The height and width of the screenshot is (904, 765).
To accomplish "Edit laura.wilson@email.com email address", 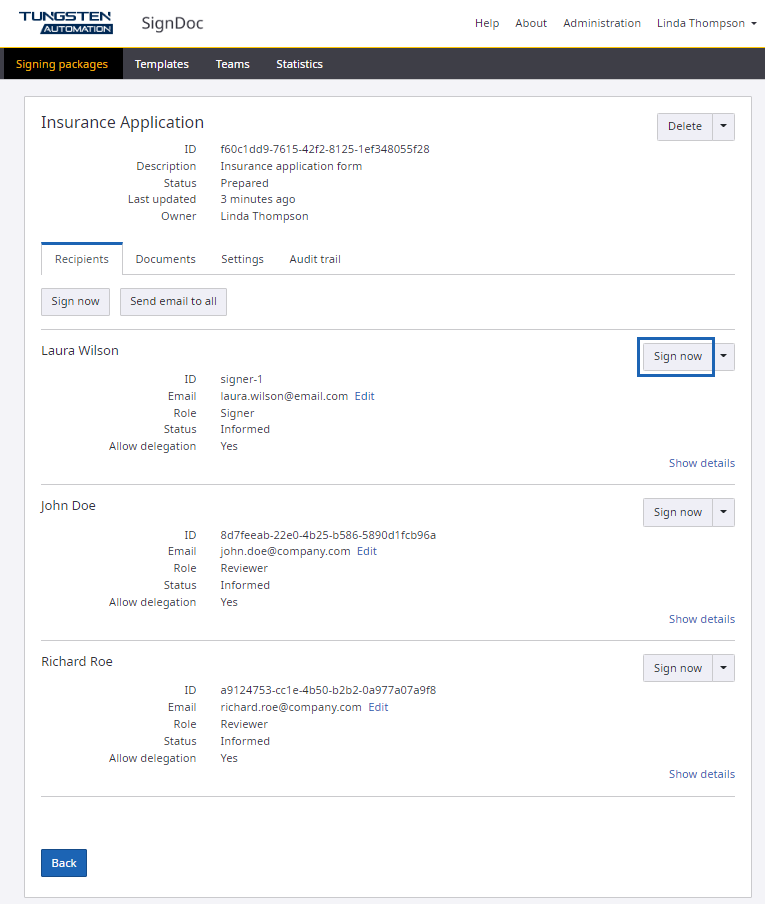I will (x=364, y=396).
